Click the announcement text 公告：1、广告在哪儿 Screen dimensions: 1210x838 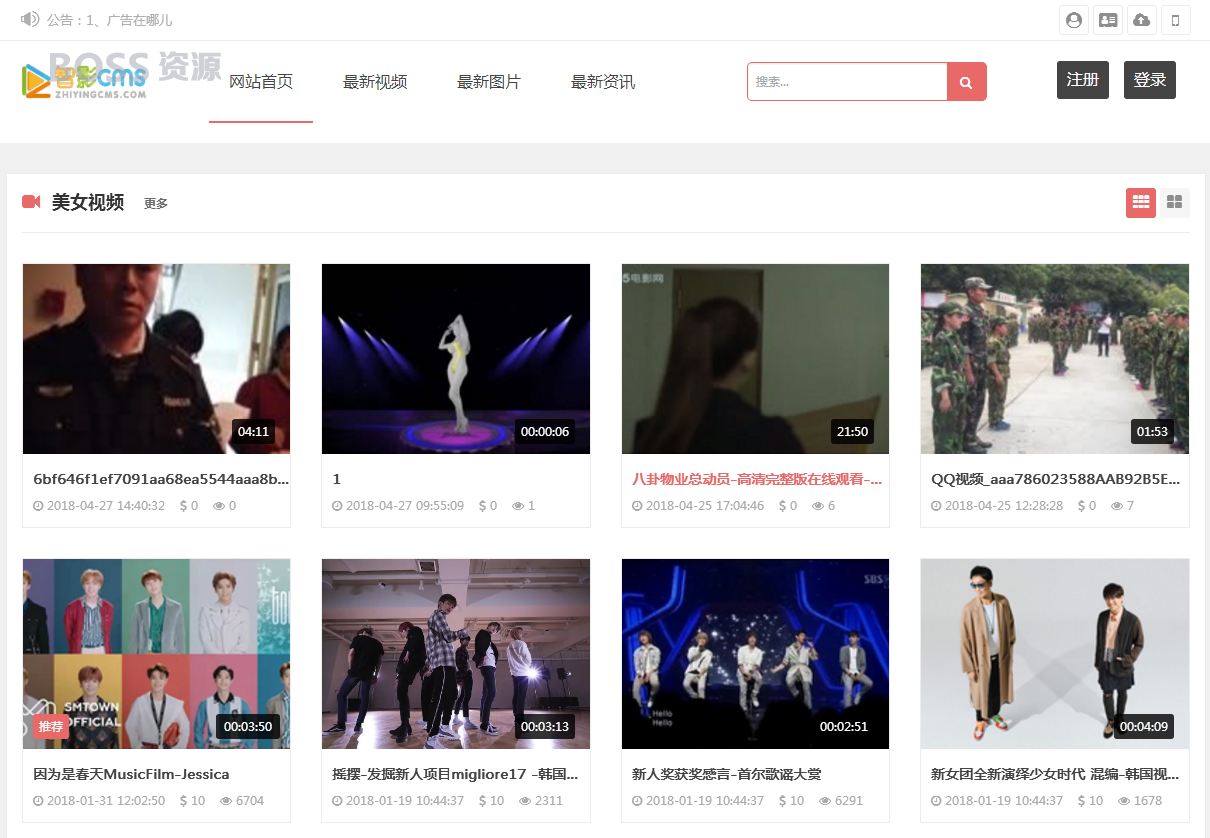[110, 20]
